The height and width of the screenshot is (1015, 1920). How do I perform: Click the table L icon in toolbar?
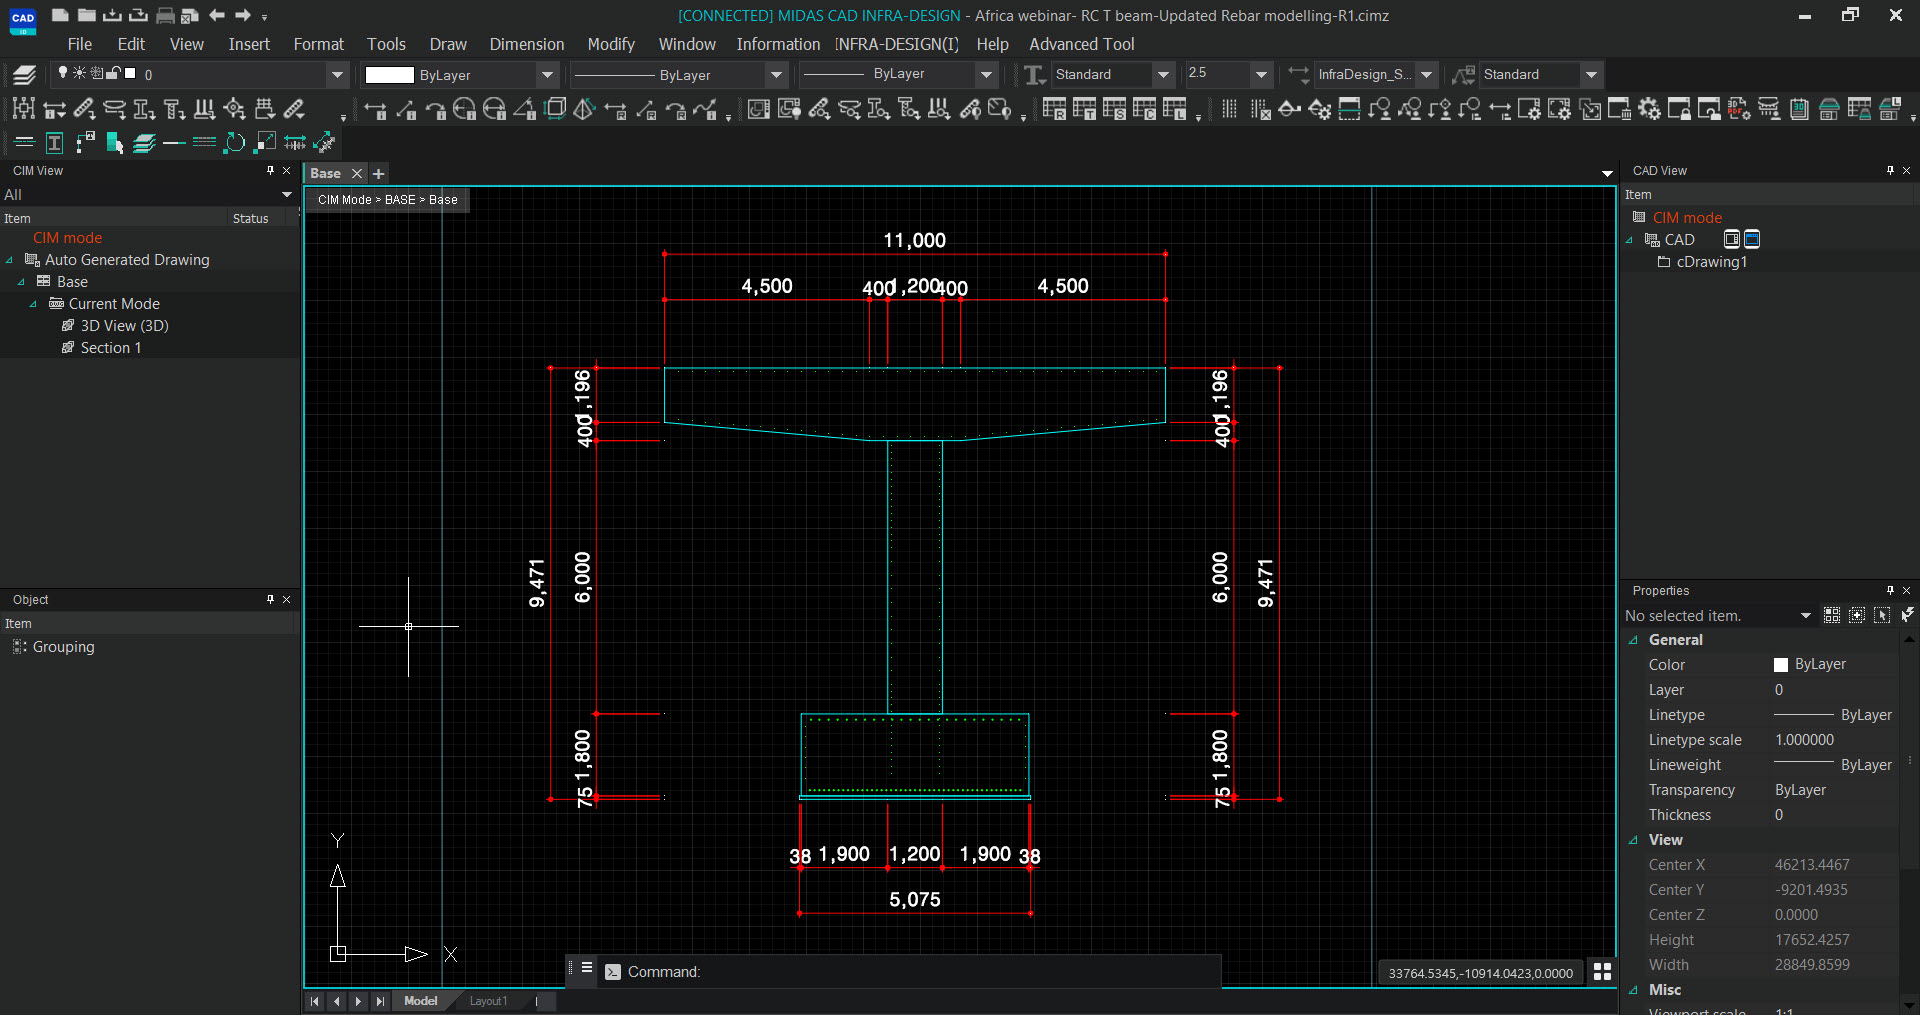point(1174,109)
